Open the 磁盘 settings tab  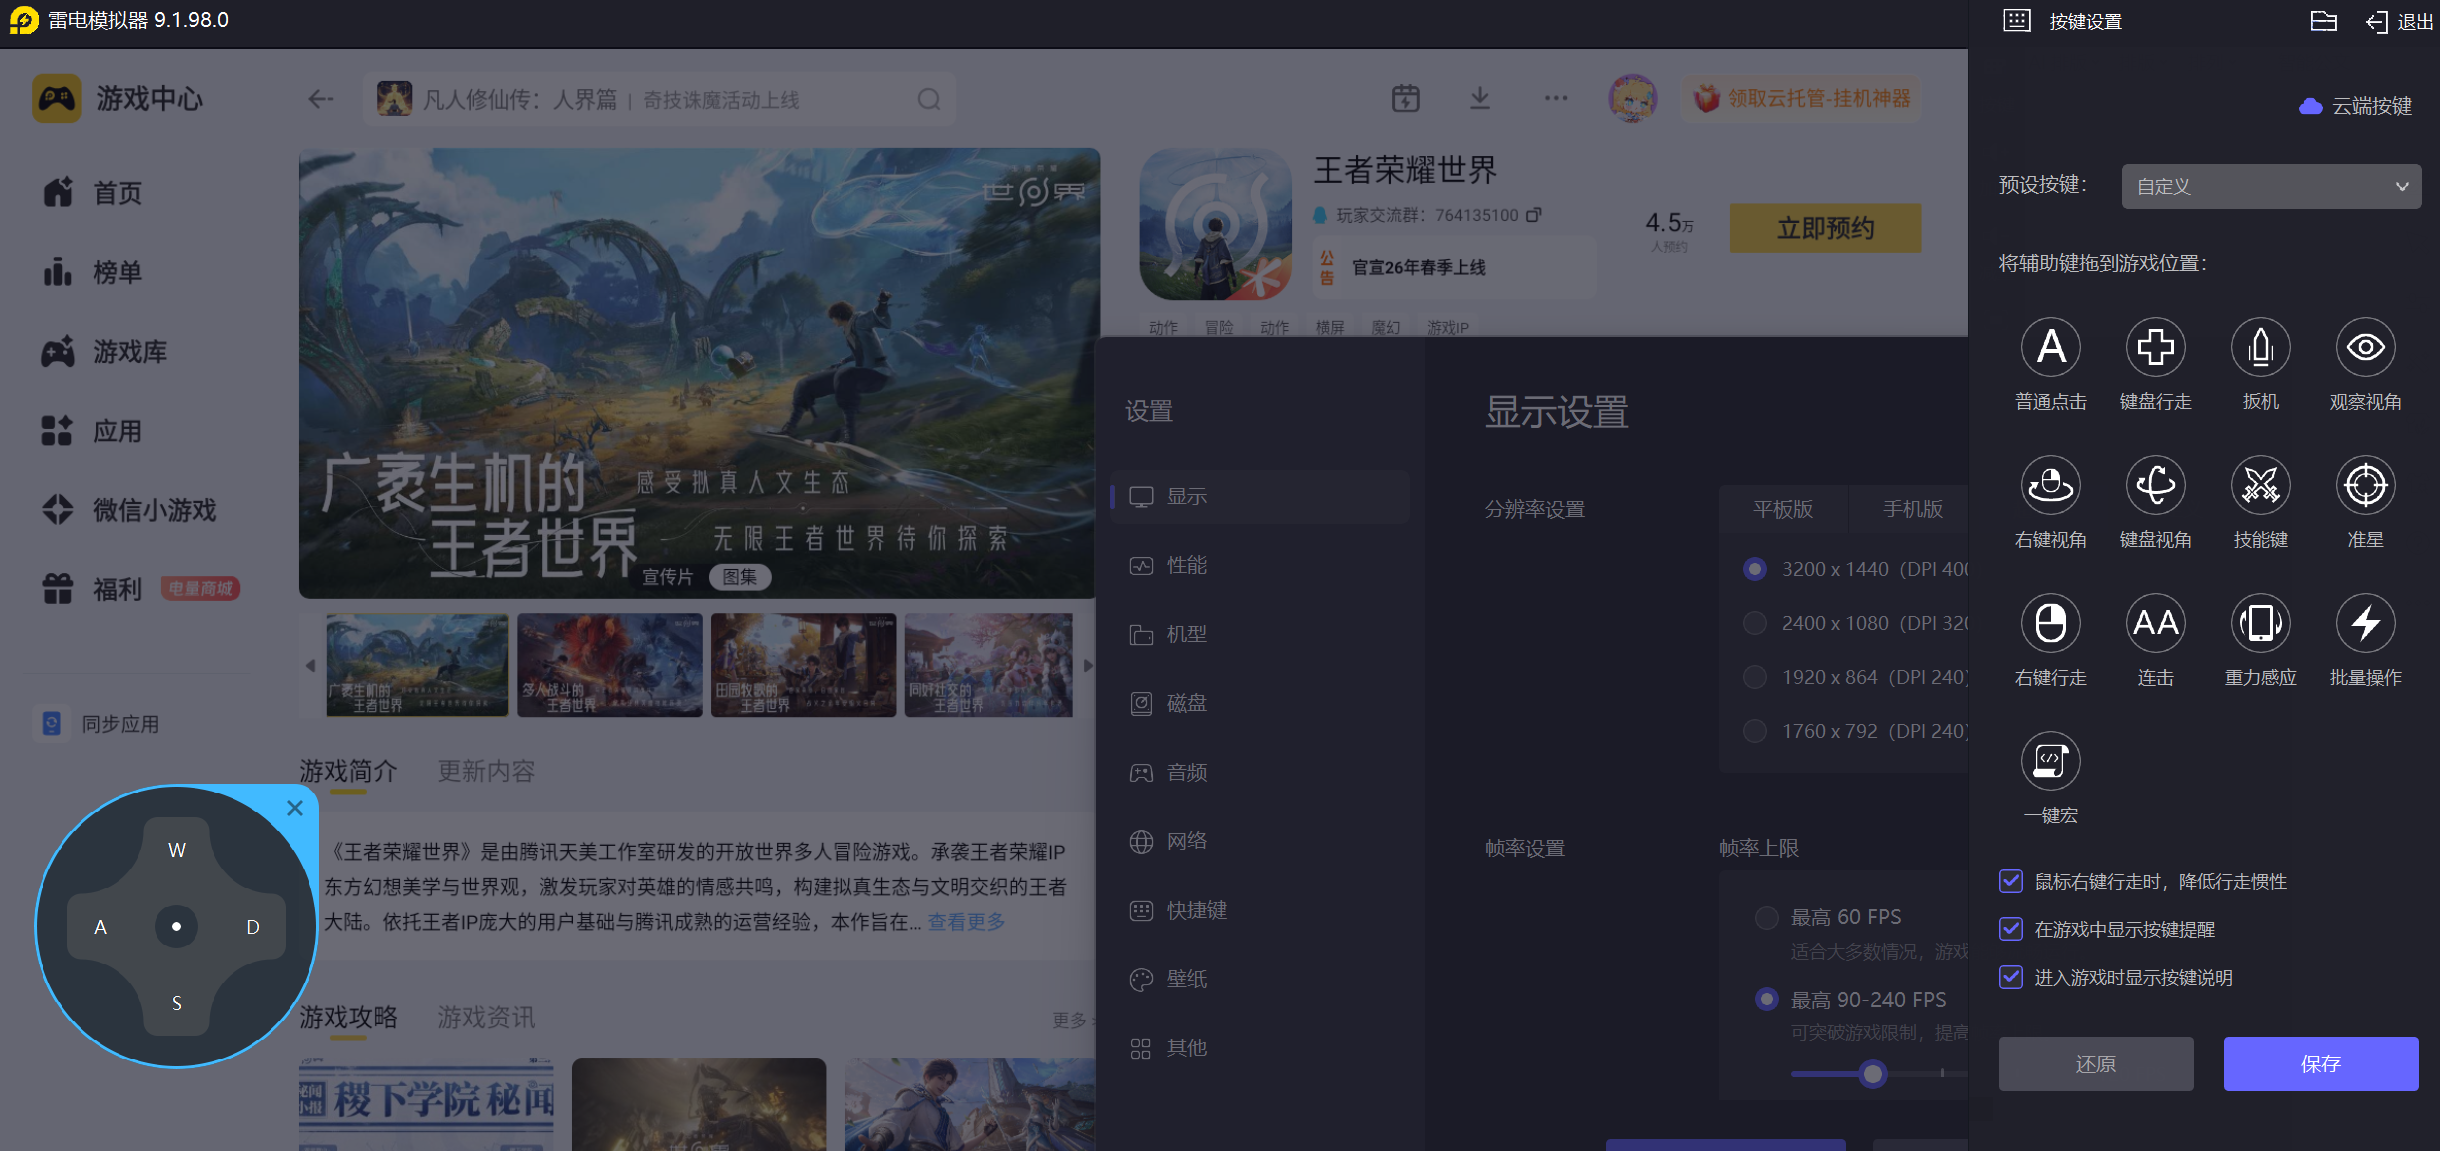(x=1260, y=704)
